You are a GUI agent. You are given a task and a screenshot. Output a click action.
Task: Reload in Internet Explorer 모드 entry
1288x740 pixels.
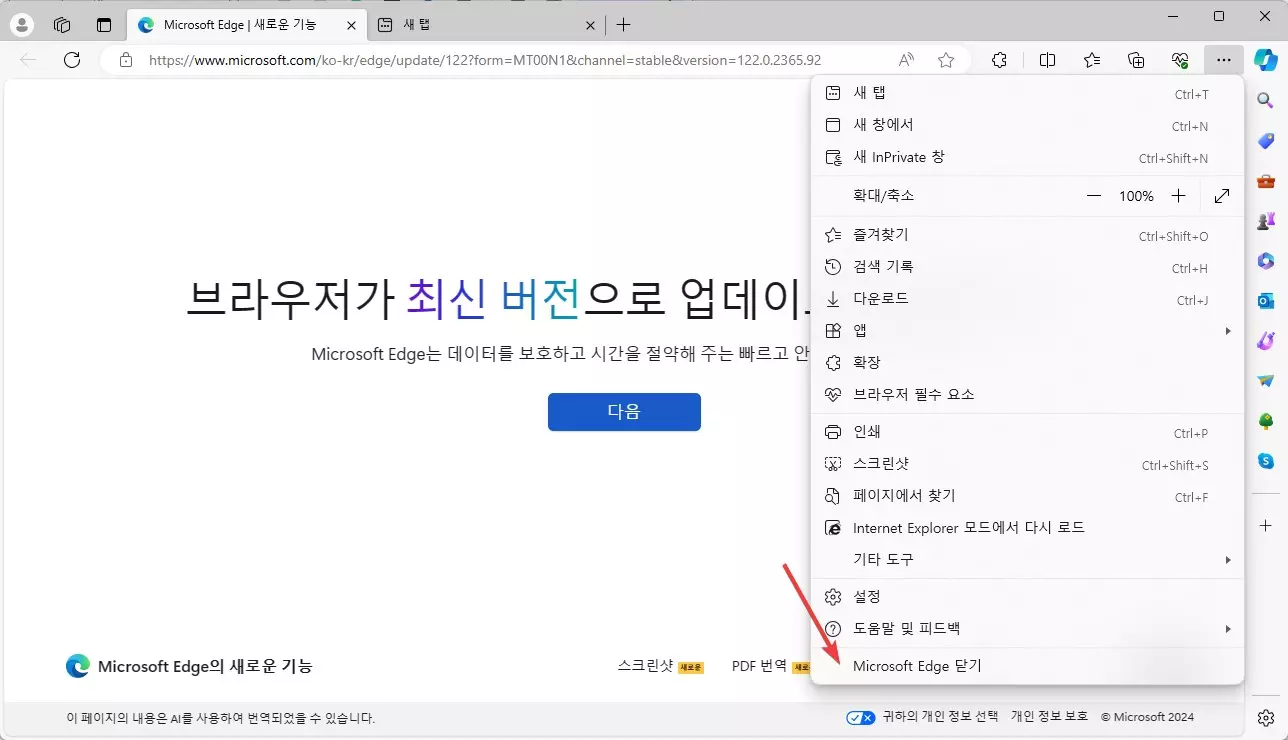(1028, 527)
